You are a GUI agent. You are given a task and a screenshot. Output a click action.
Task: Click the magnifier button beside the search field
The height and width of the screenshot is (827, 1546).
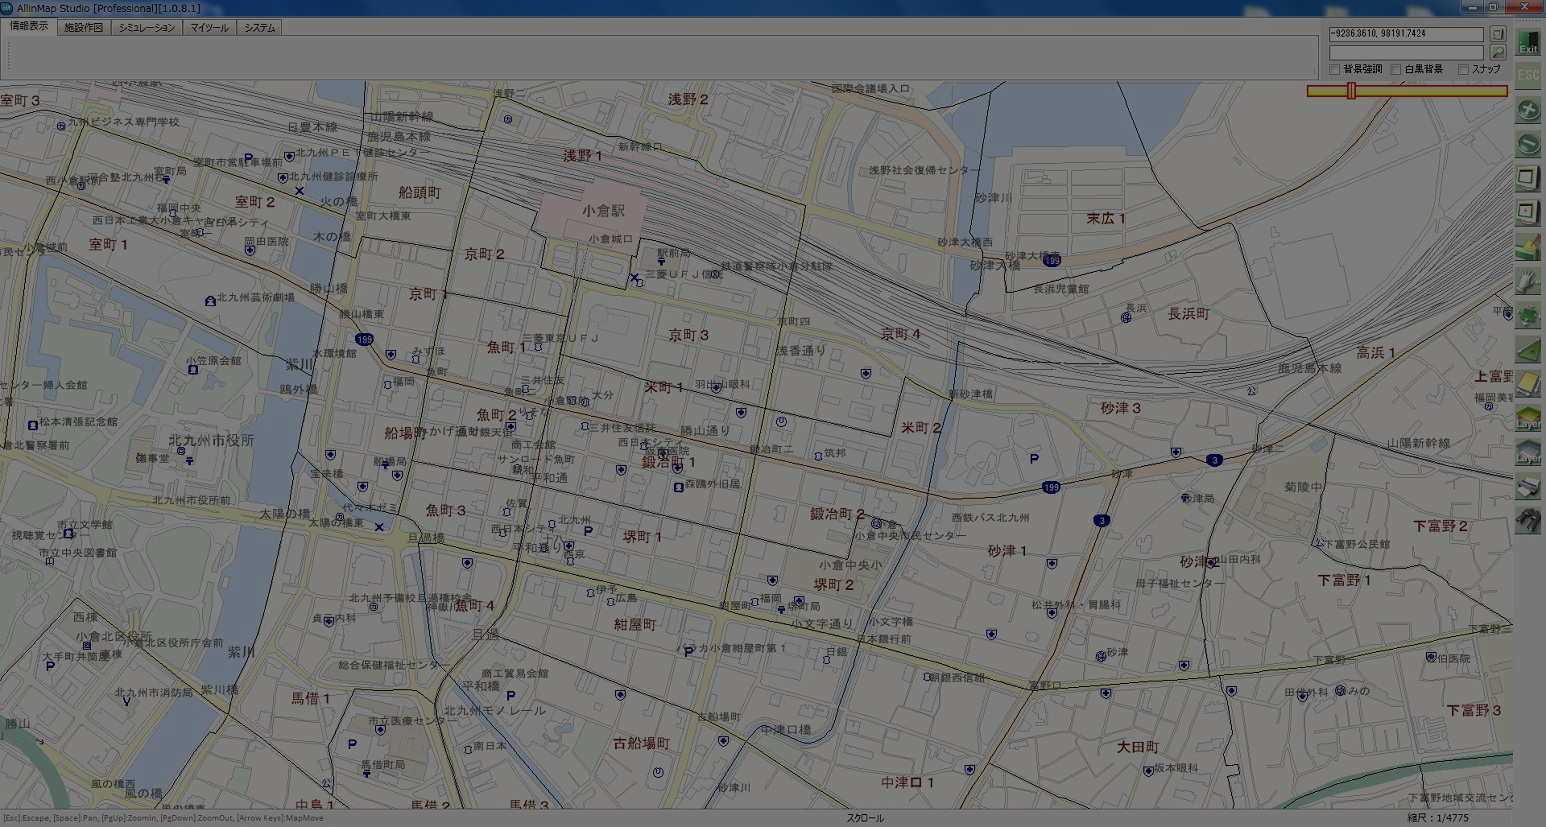1497,52
